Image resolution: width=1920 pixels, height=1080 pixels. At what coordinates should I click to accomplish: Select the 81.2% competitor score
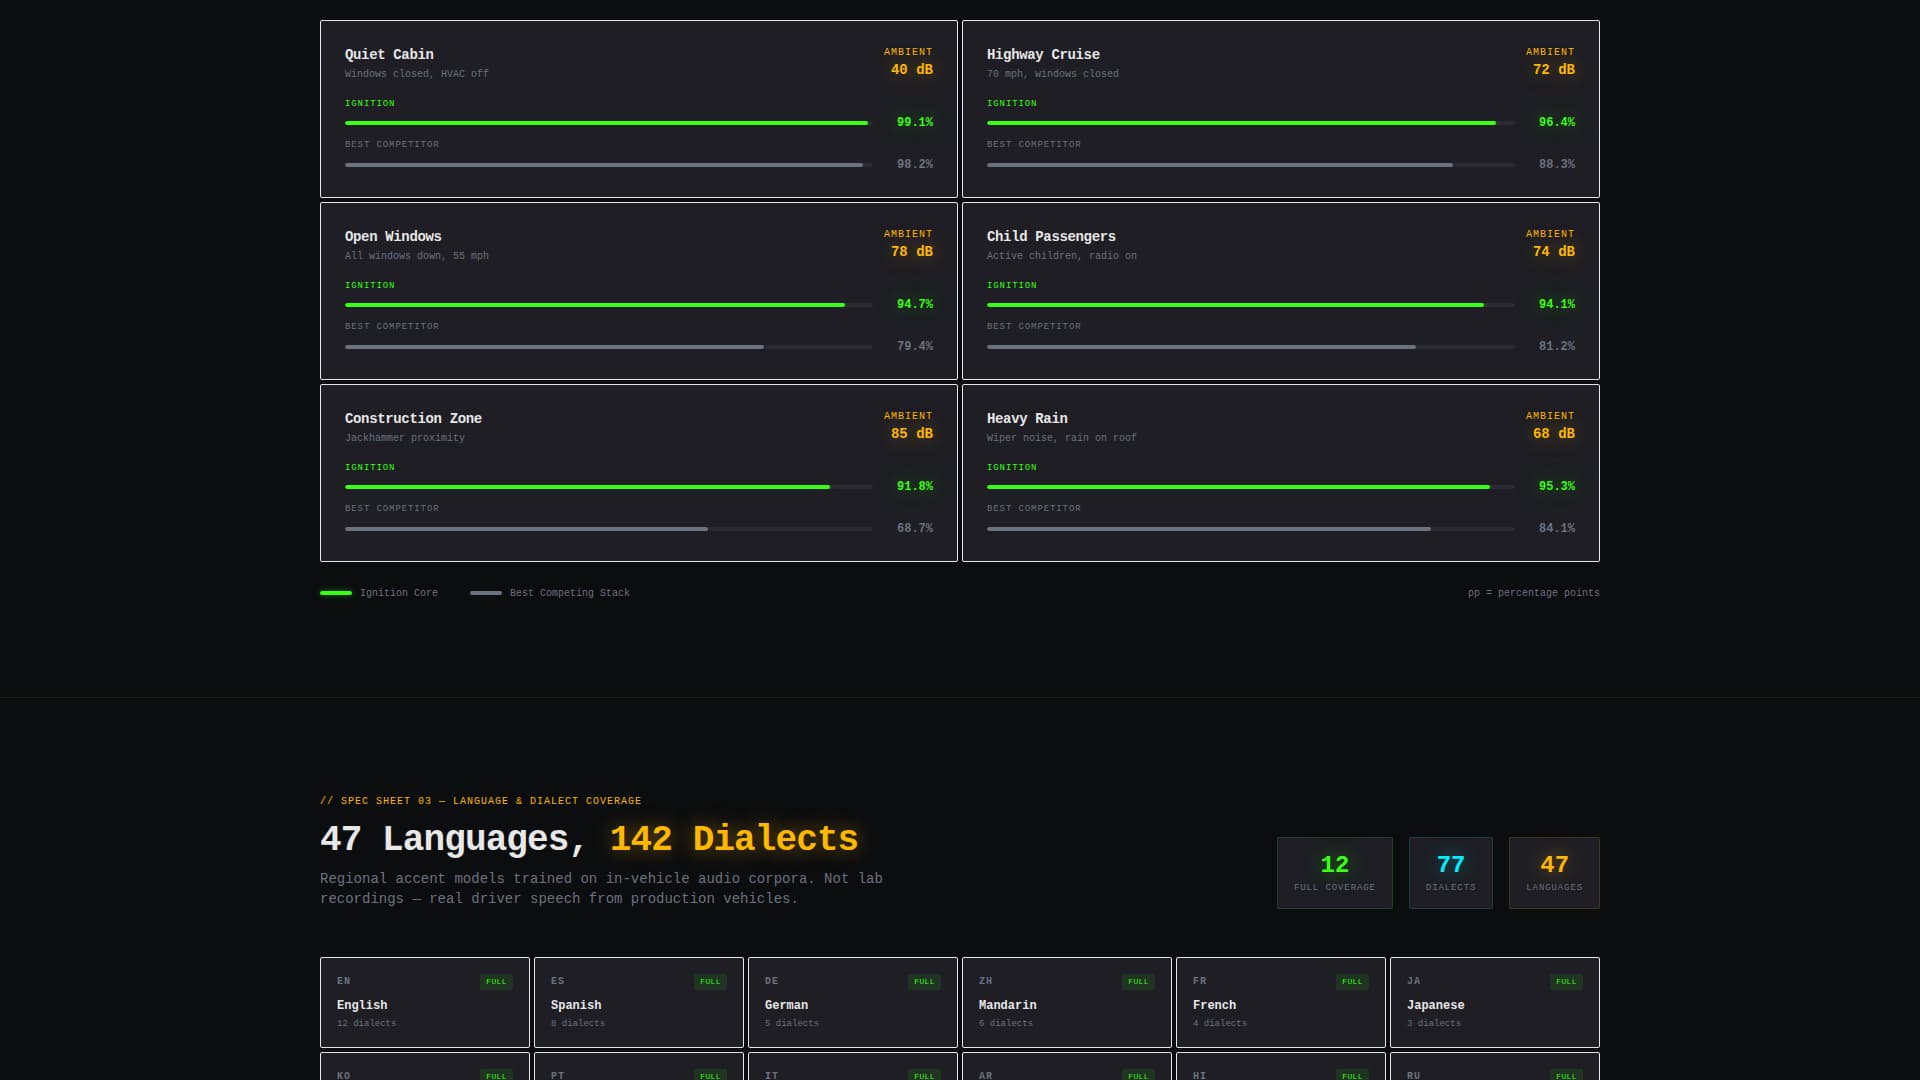click(x=1557, y=346)
